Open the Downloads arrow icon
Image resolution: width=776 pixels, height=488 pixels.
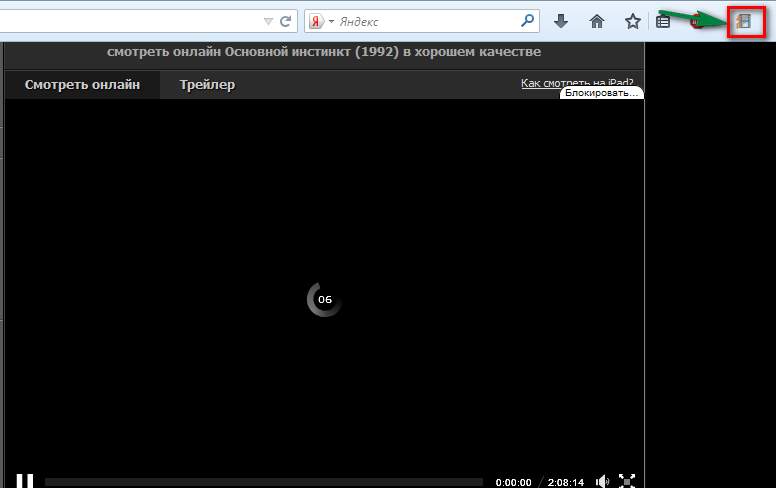561,21
